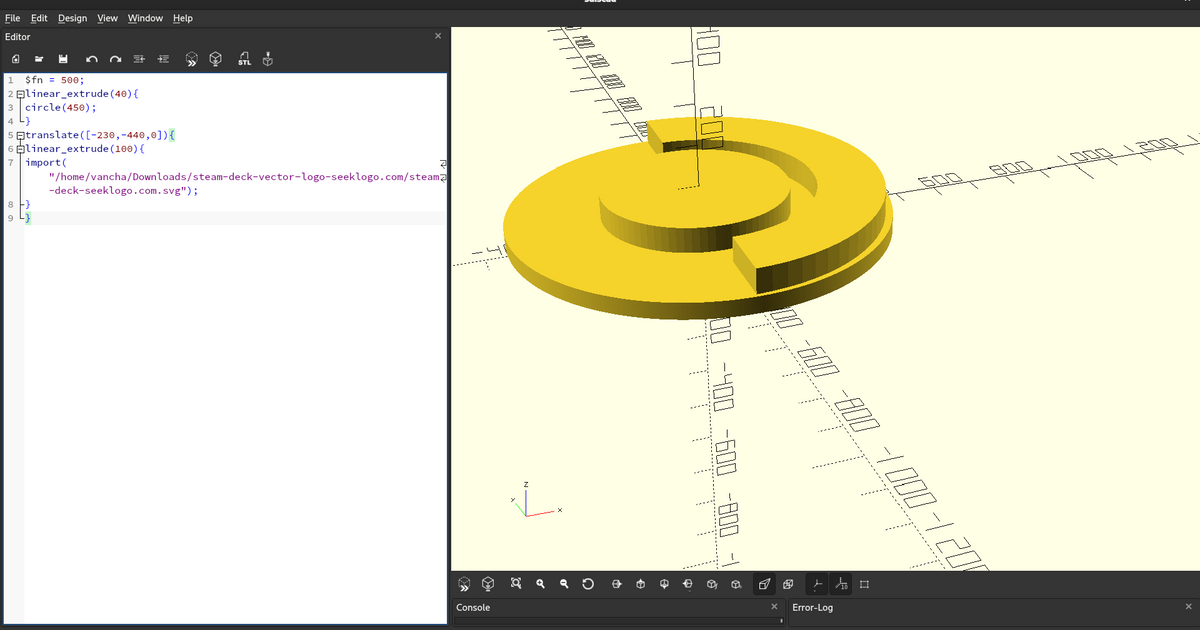Switch to Front view
The height and width of the screenshot is (630, 1200).
click(712, 583)
